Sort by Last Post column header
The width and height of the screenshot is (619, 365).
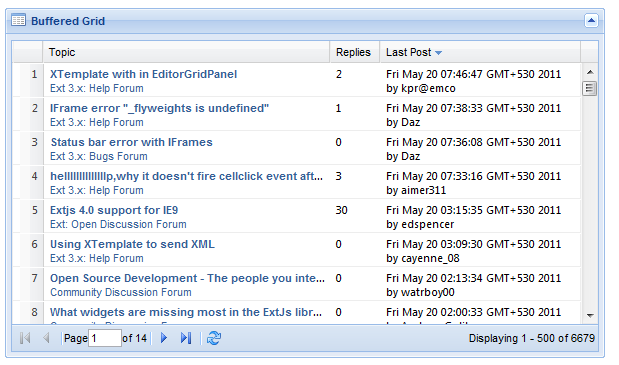[x=480, y=52]
